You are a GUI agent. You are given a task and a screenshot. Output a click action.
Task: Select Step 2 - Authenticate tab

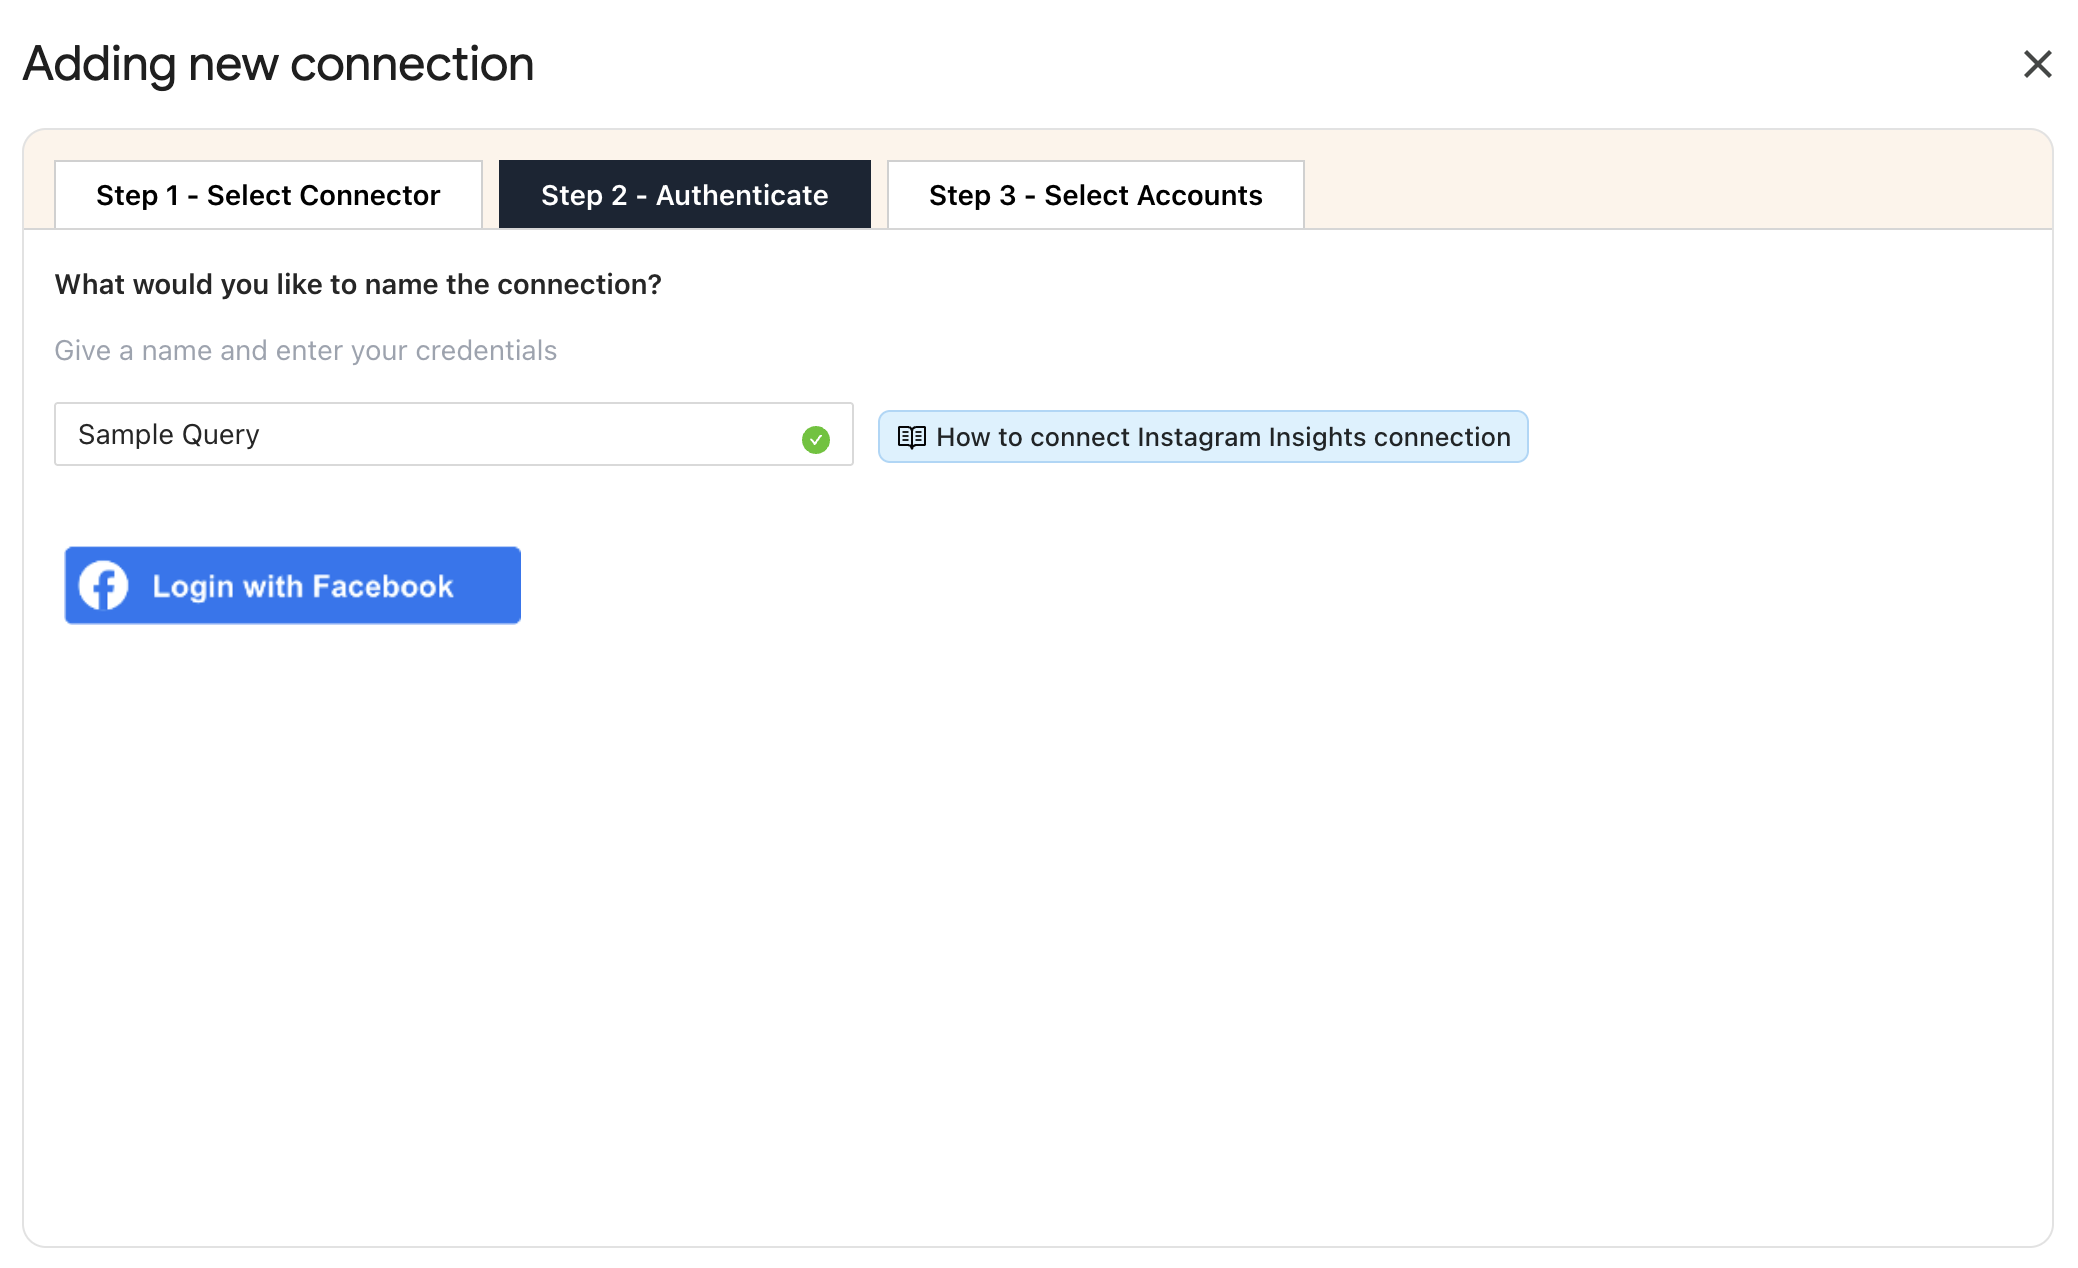[x=684, y=195]
